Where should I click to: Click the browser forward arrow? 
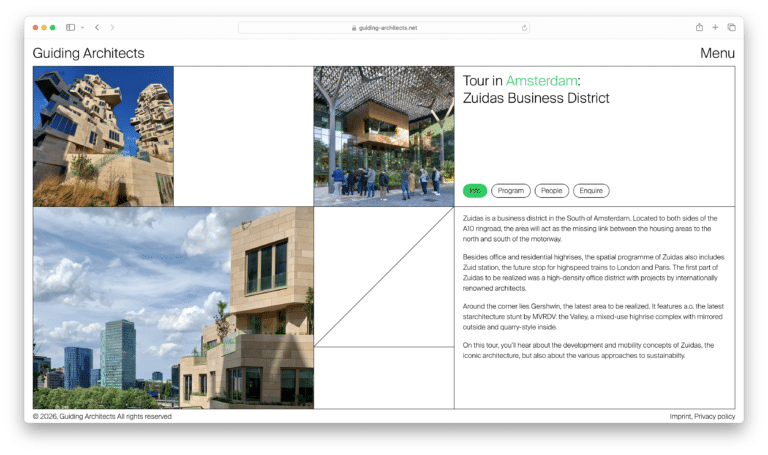[112, 27]
